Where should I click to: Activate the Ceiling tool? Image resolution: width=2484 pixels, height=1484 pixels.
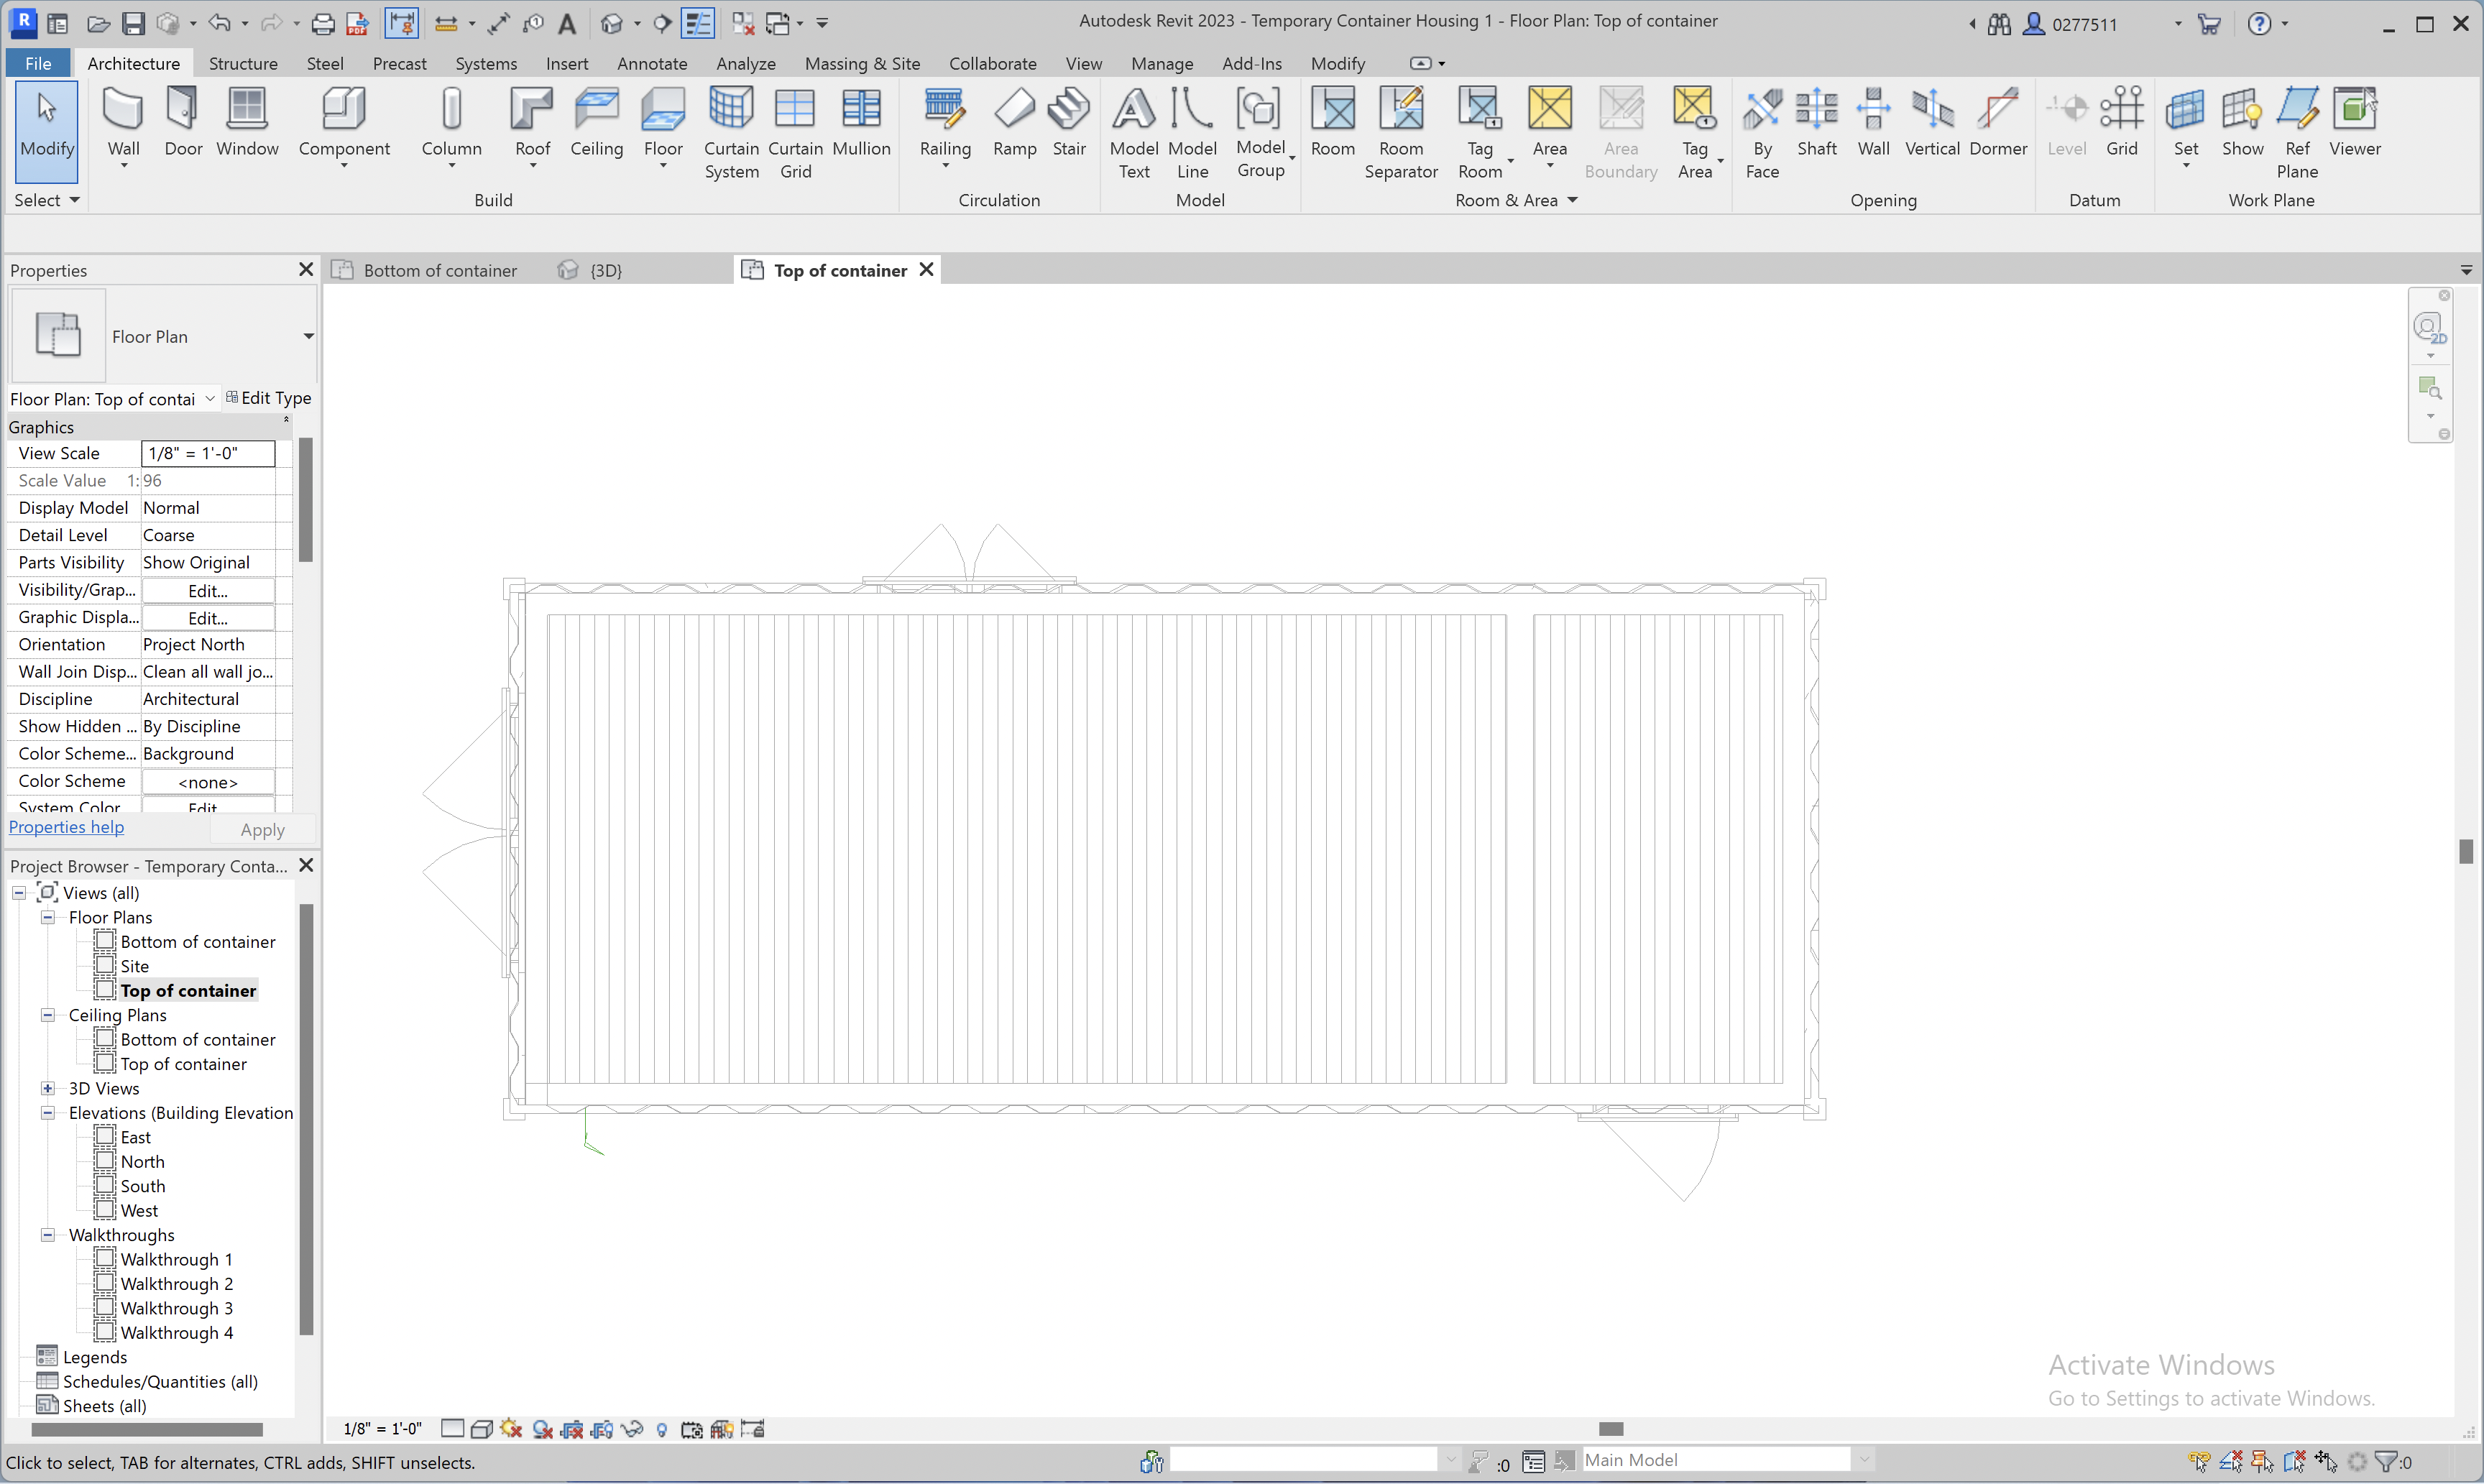596,122
